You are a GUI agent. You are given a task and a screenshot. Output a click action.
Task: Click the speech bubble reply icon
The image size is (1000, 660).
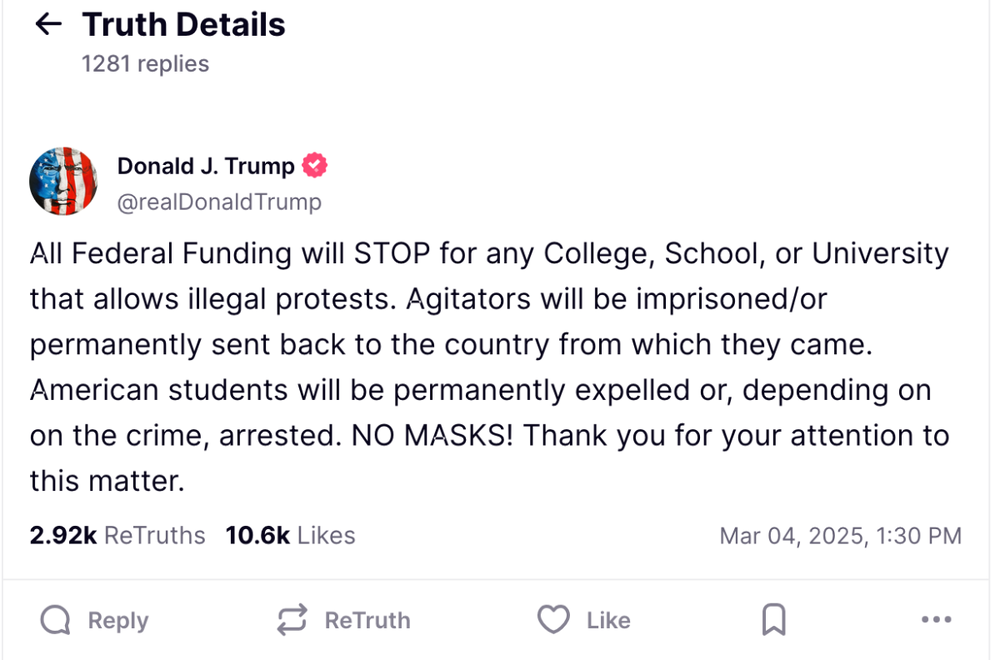click(56, 621)
